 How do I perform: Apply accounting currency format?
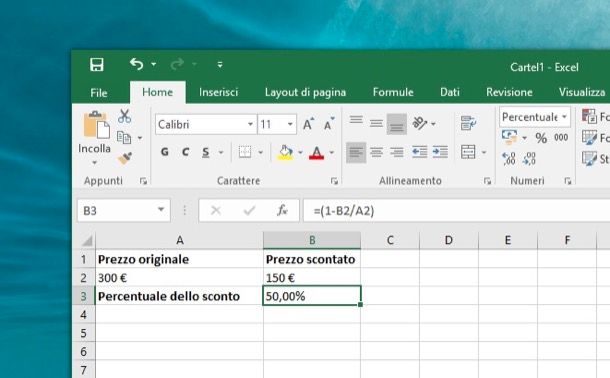[x=509, y=137]
